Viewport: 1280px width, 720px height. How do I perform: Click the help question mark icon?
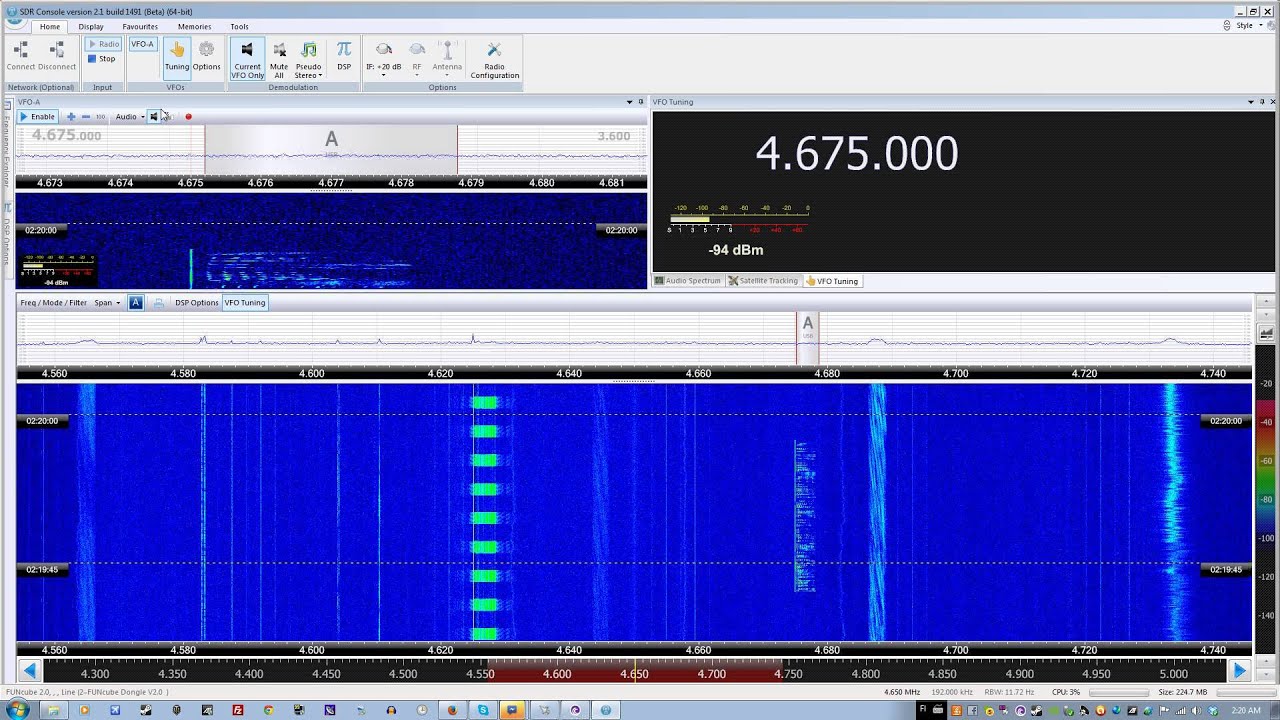tap(1270, 26)
